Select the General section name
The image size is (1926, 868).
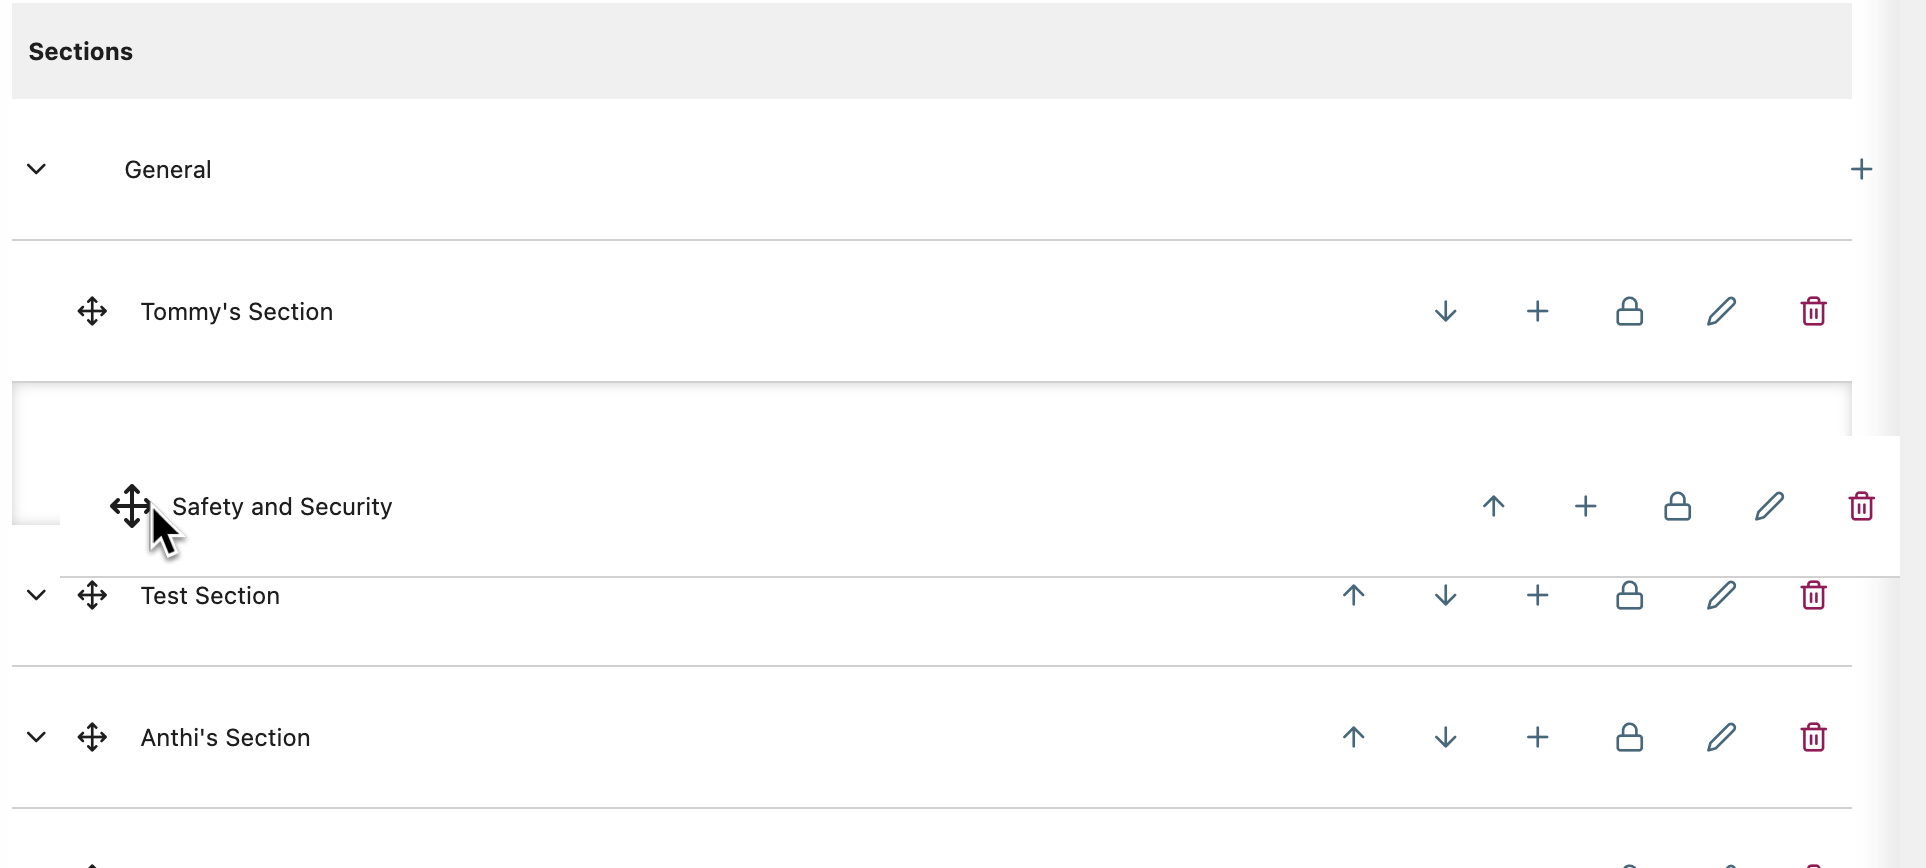click(167, 170)
